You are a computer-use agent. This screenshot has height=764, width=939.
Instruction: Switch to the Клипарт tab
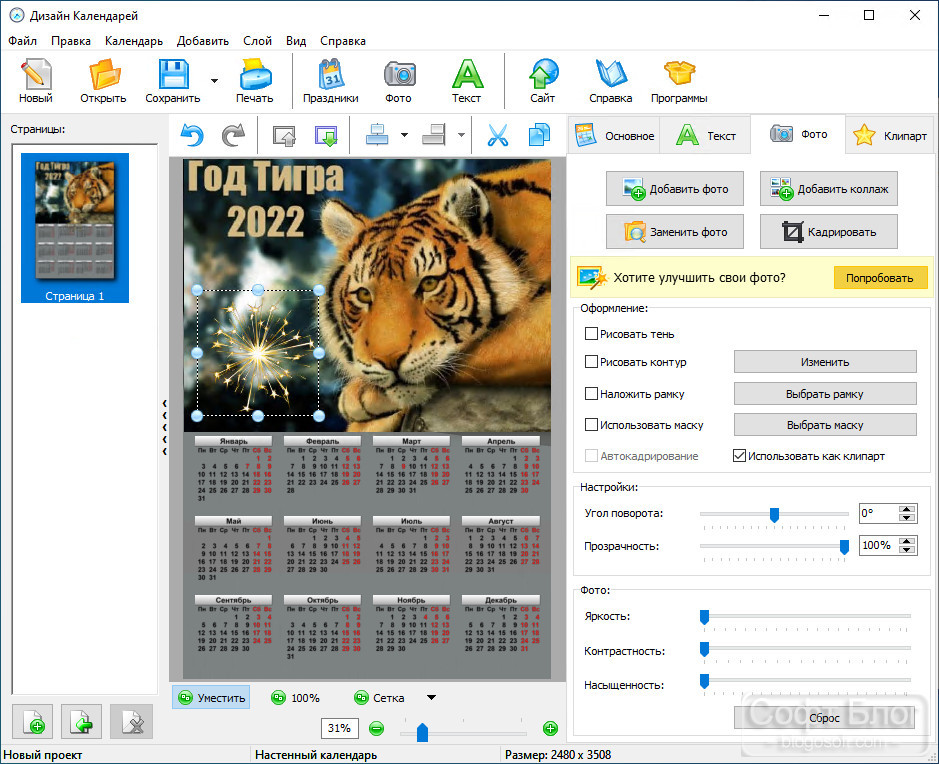(892, 135)
